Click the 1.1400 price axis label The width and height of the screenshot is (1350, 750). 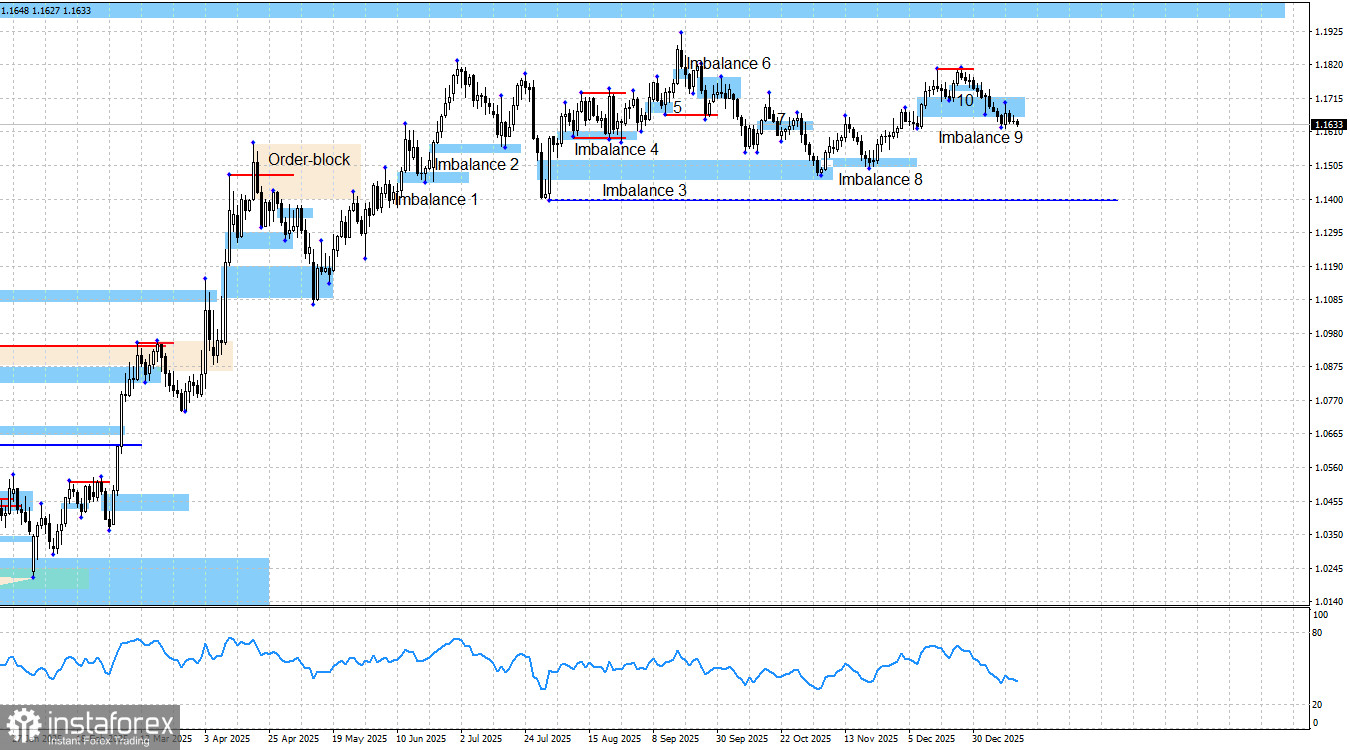1329,199
